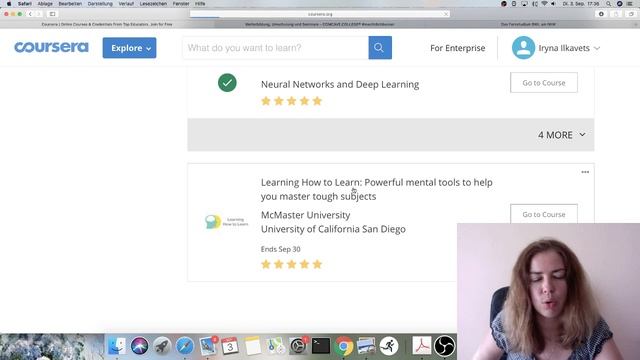Expand the Iryna Ilkavets account menu chevron
This screenshot has width=640, height=360.
[597, 48]
